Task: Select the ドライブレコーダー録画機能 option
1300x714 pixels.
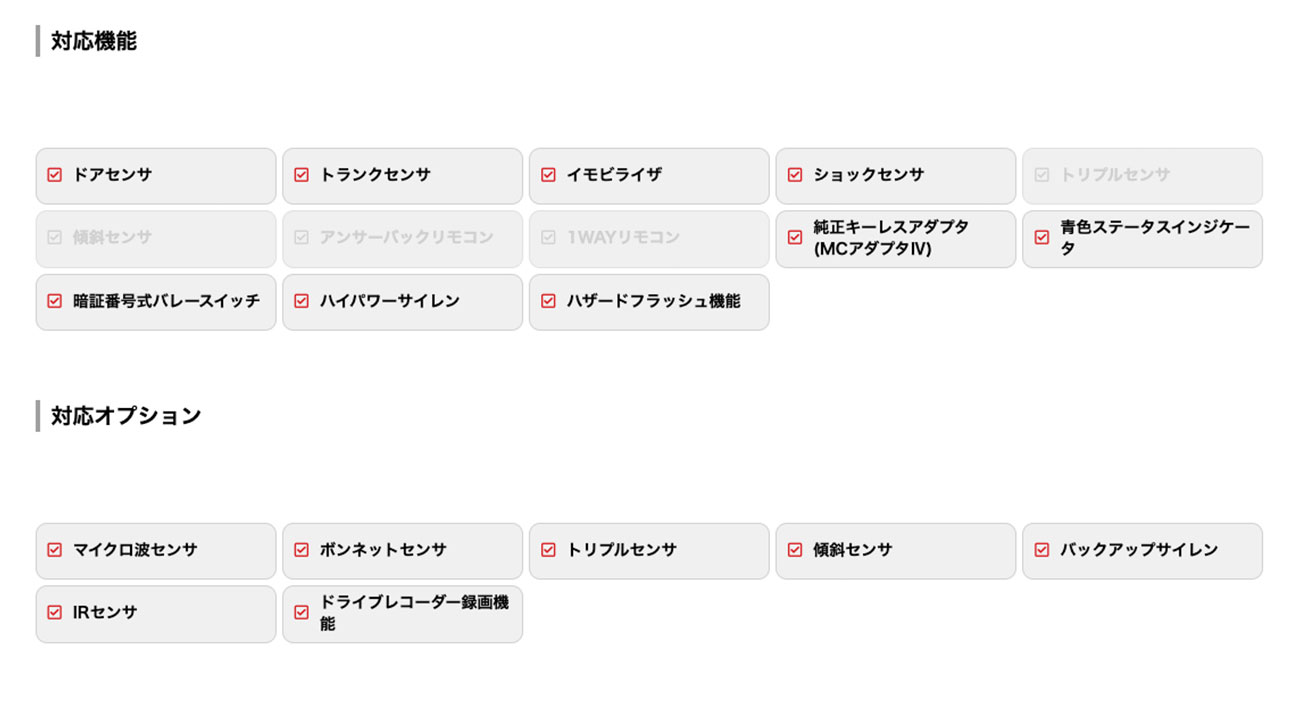Action: click(x=402, y=614)
